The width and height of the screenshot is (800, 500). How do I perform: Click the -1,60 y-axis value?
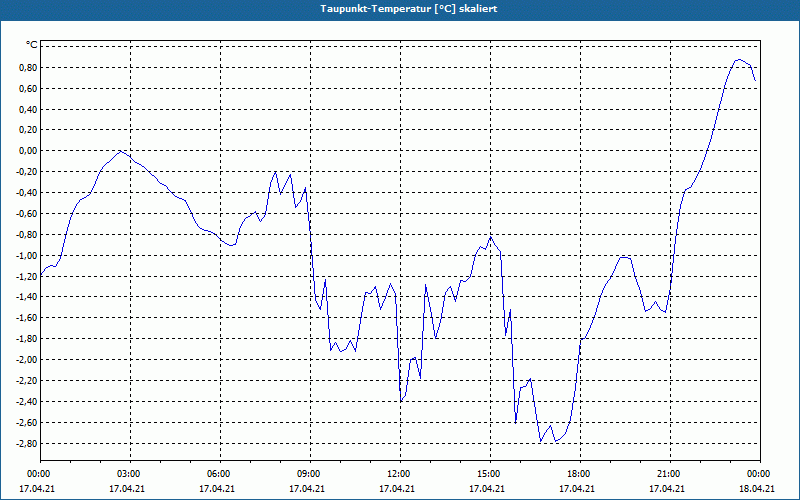[27, 318]
